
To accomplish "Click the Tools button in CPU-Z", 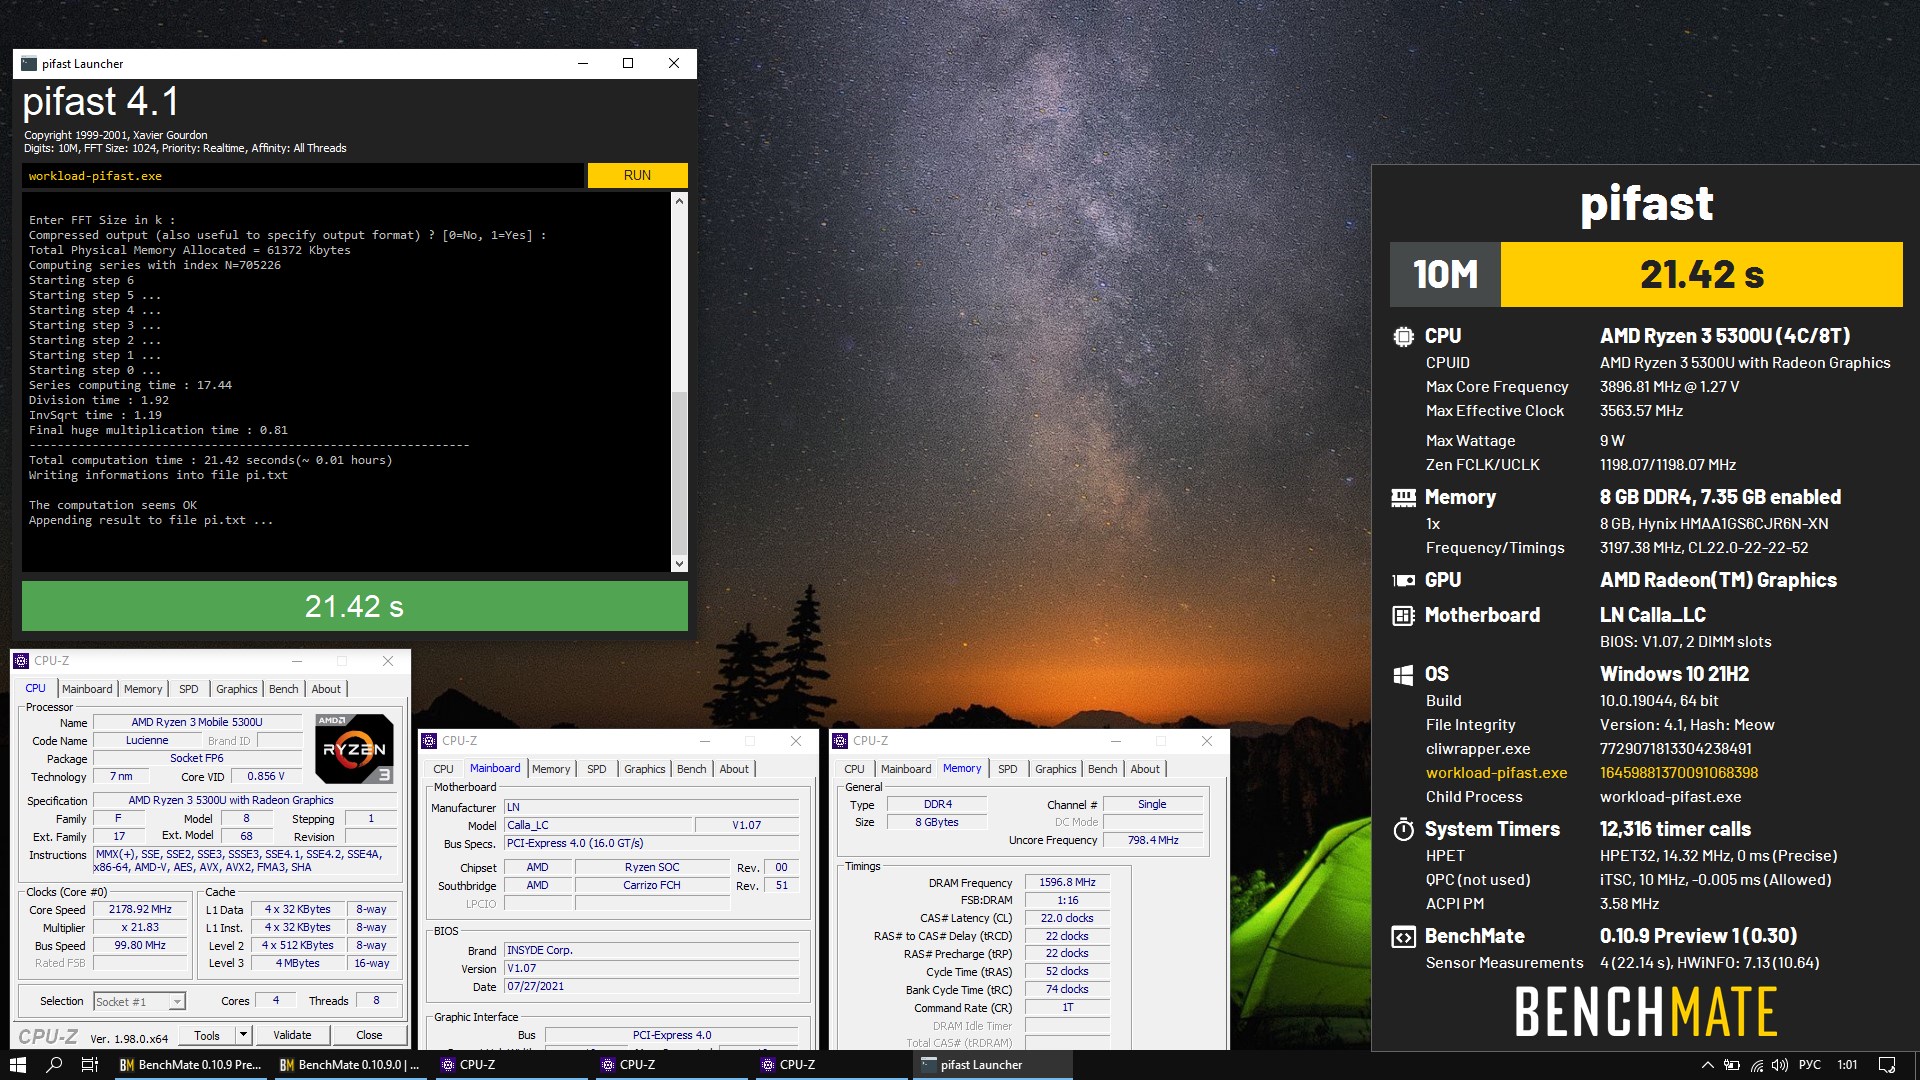I will 207,1035.
